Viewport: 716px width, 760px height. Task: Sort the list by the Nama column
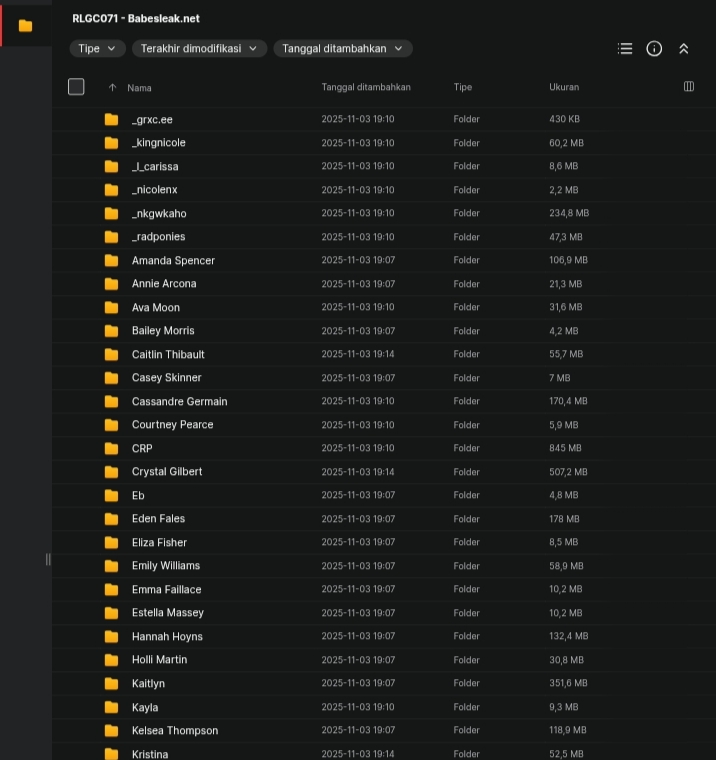[x=139, y=88]
